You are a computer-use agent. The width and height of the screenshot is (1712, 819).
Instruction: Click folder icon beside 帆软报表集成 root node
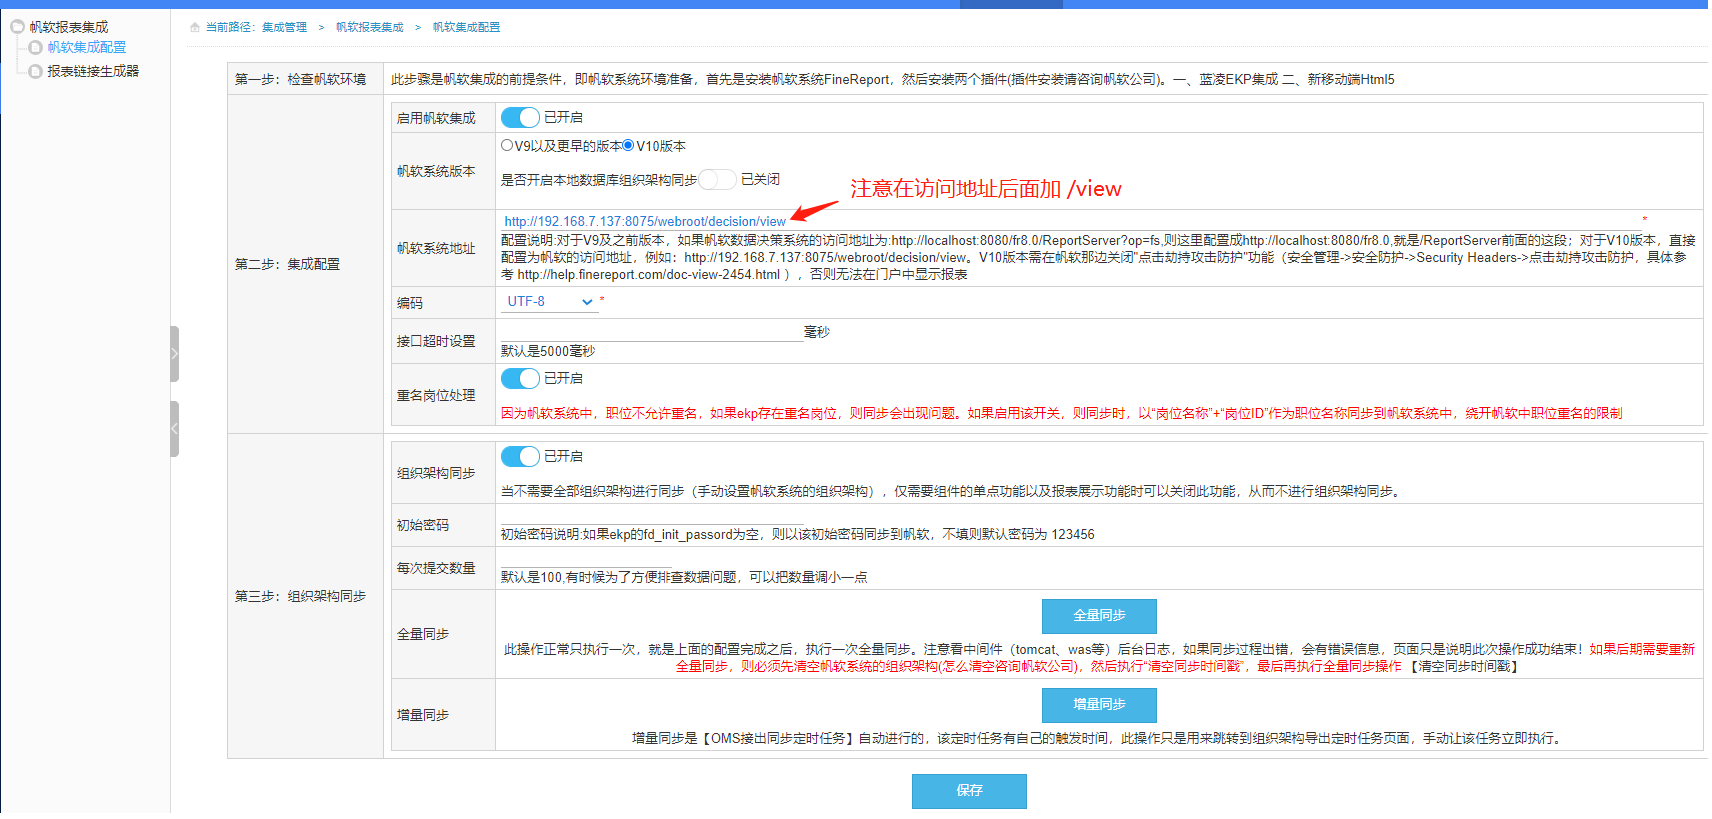tap(17, 27)
